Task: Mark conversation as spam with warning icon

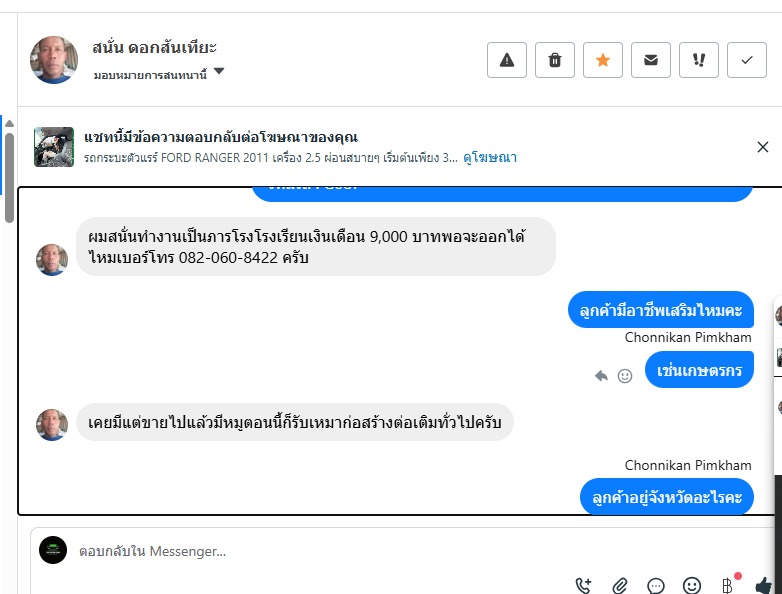Action: 506,60
